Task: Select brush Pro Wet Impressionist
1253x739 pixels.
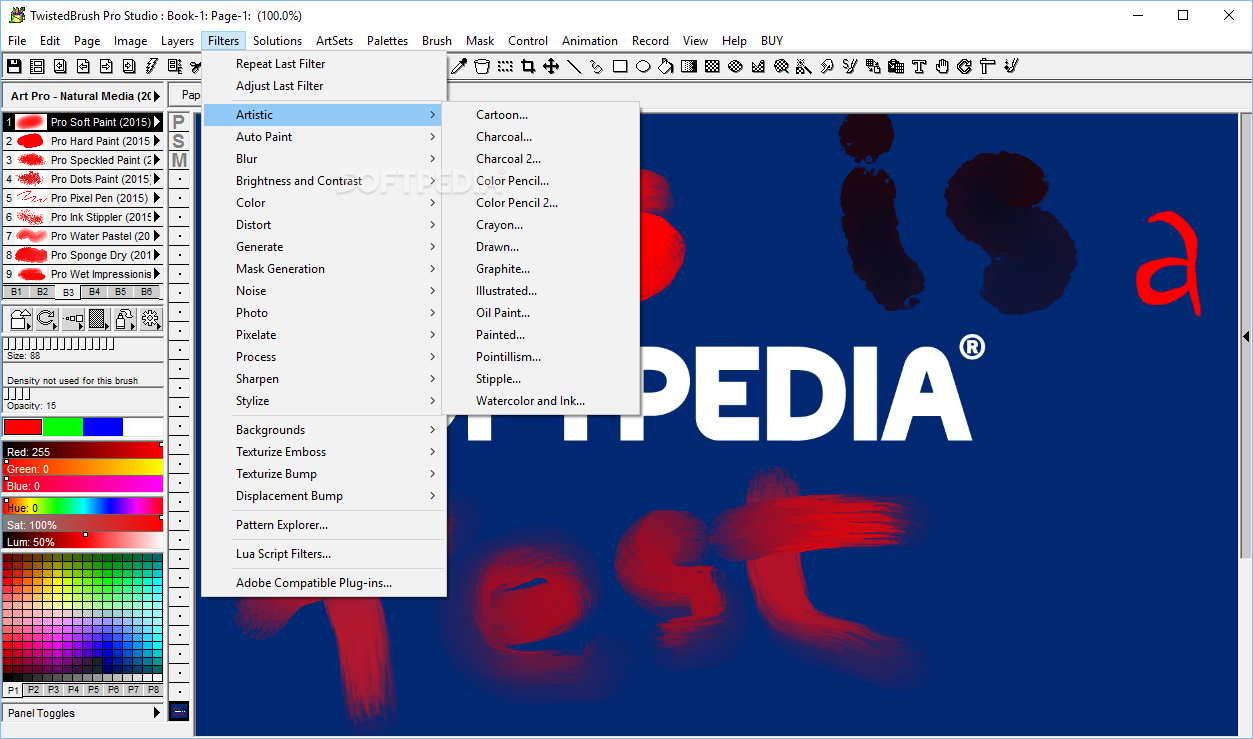Action: 83,274
